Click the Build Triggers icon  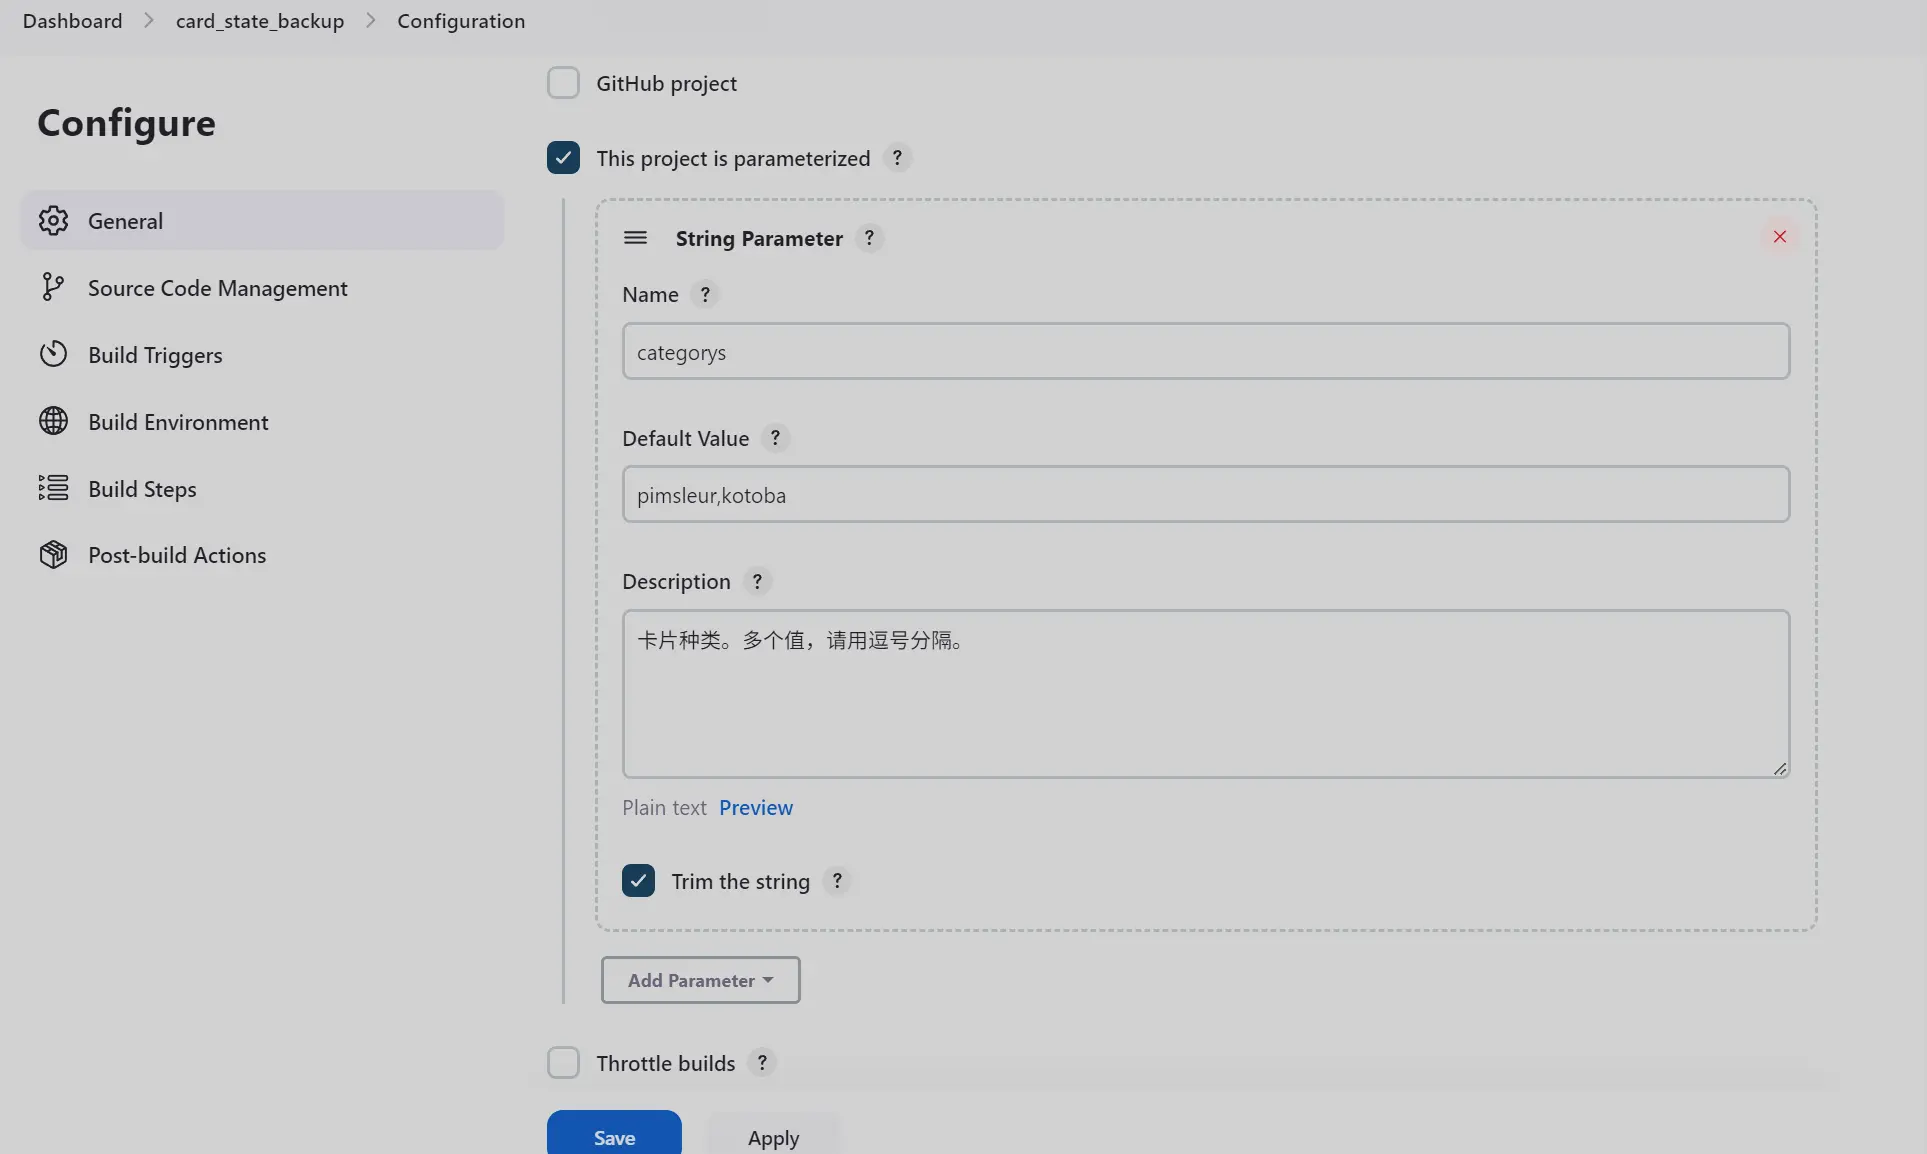pyautogui.click(x=52, y=353)
